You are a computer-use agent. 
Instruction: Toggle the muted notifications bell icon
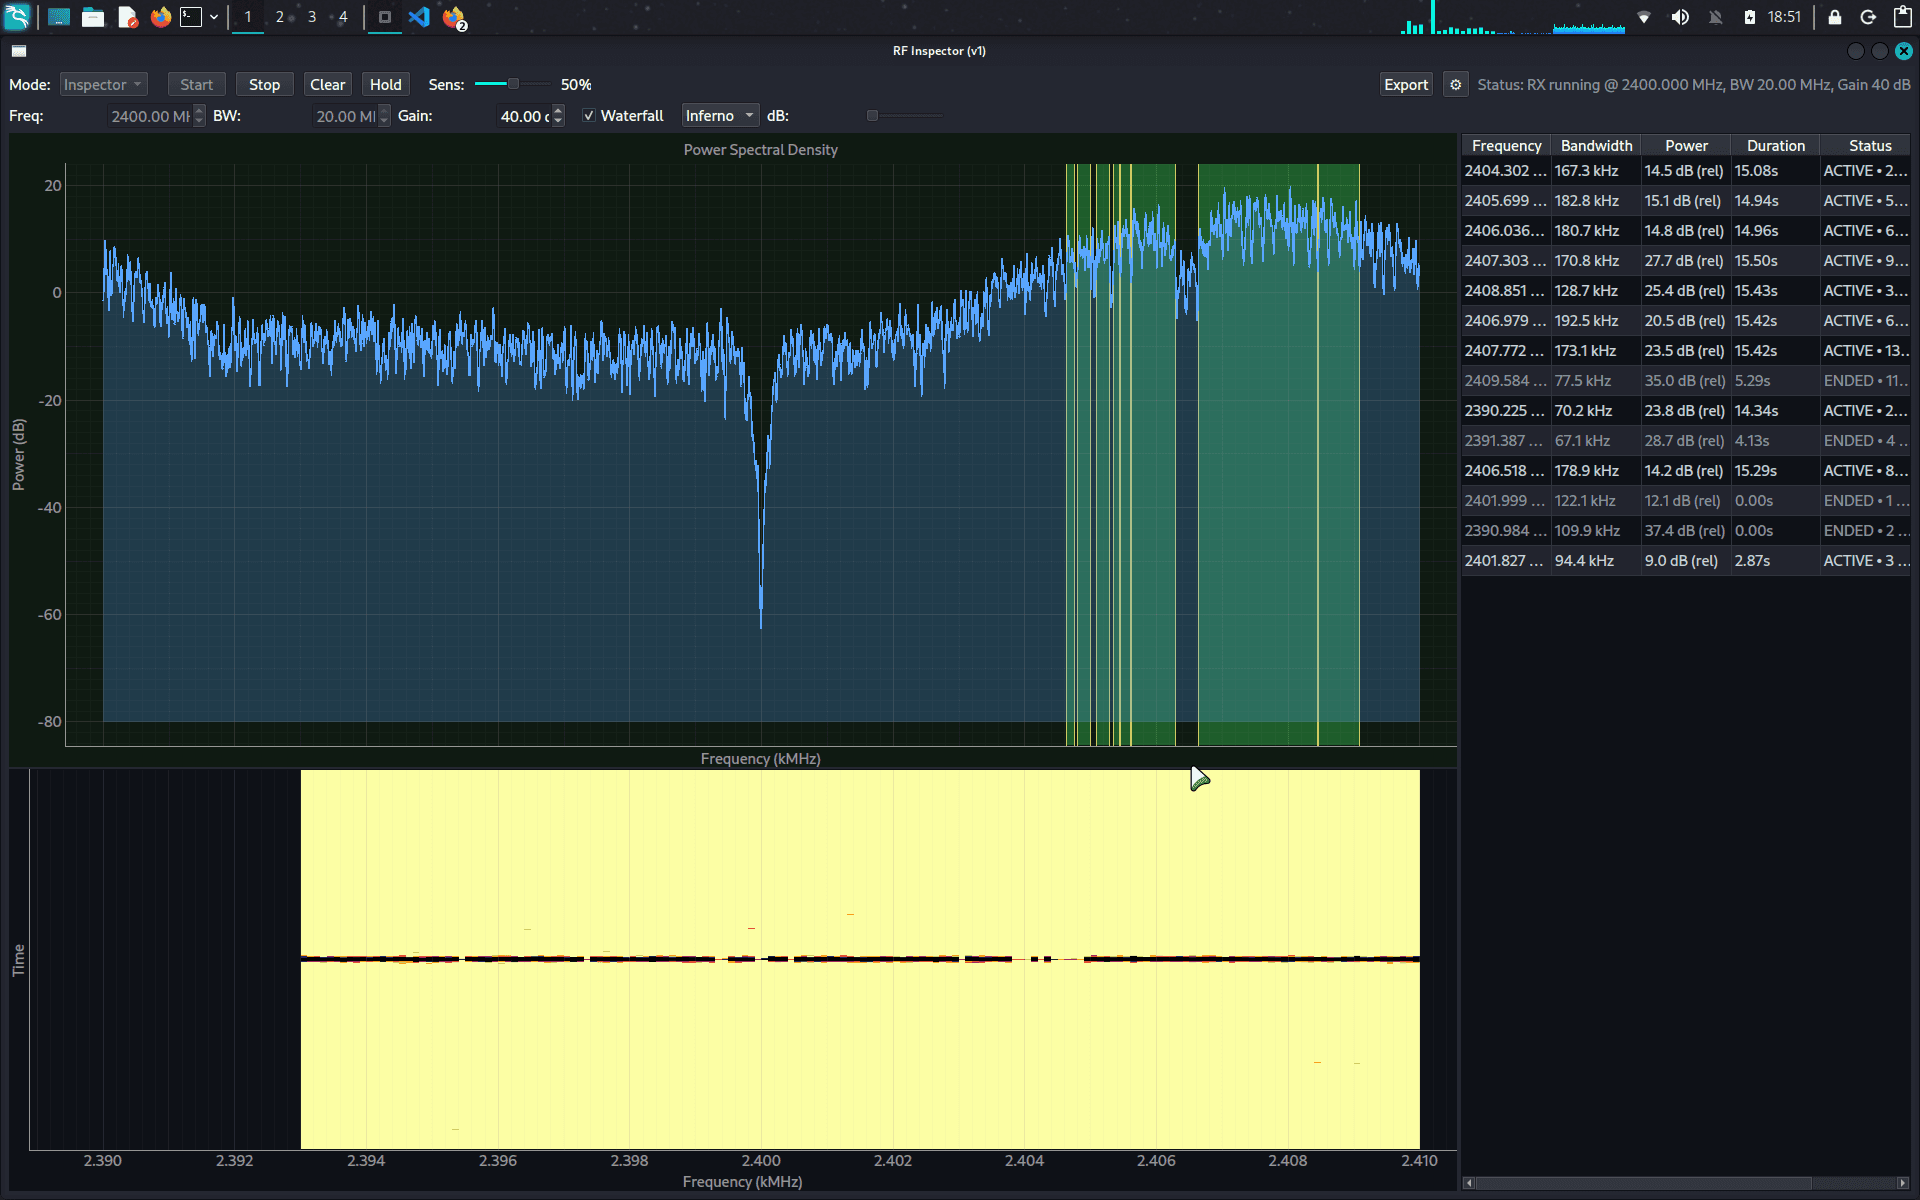[x=1716, y=17]
